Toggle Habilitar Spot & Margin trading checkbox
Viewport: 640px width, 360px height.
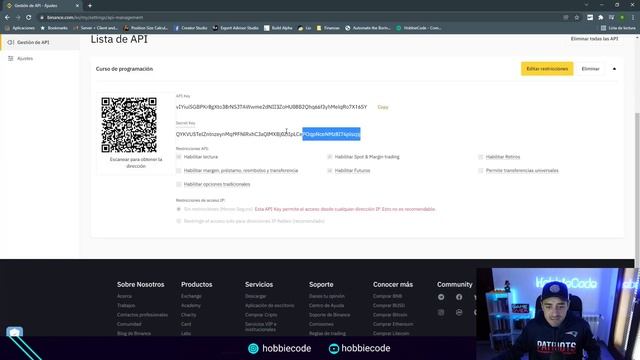point(330,157)
